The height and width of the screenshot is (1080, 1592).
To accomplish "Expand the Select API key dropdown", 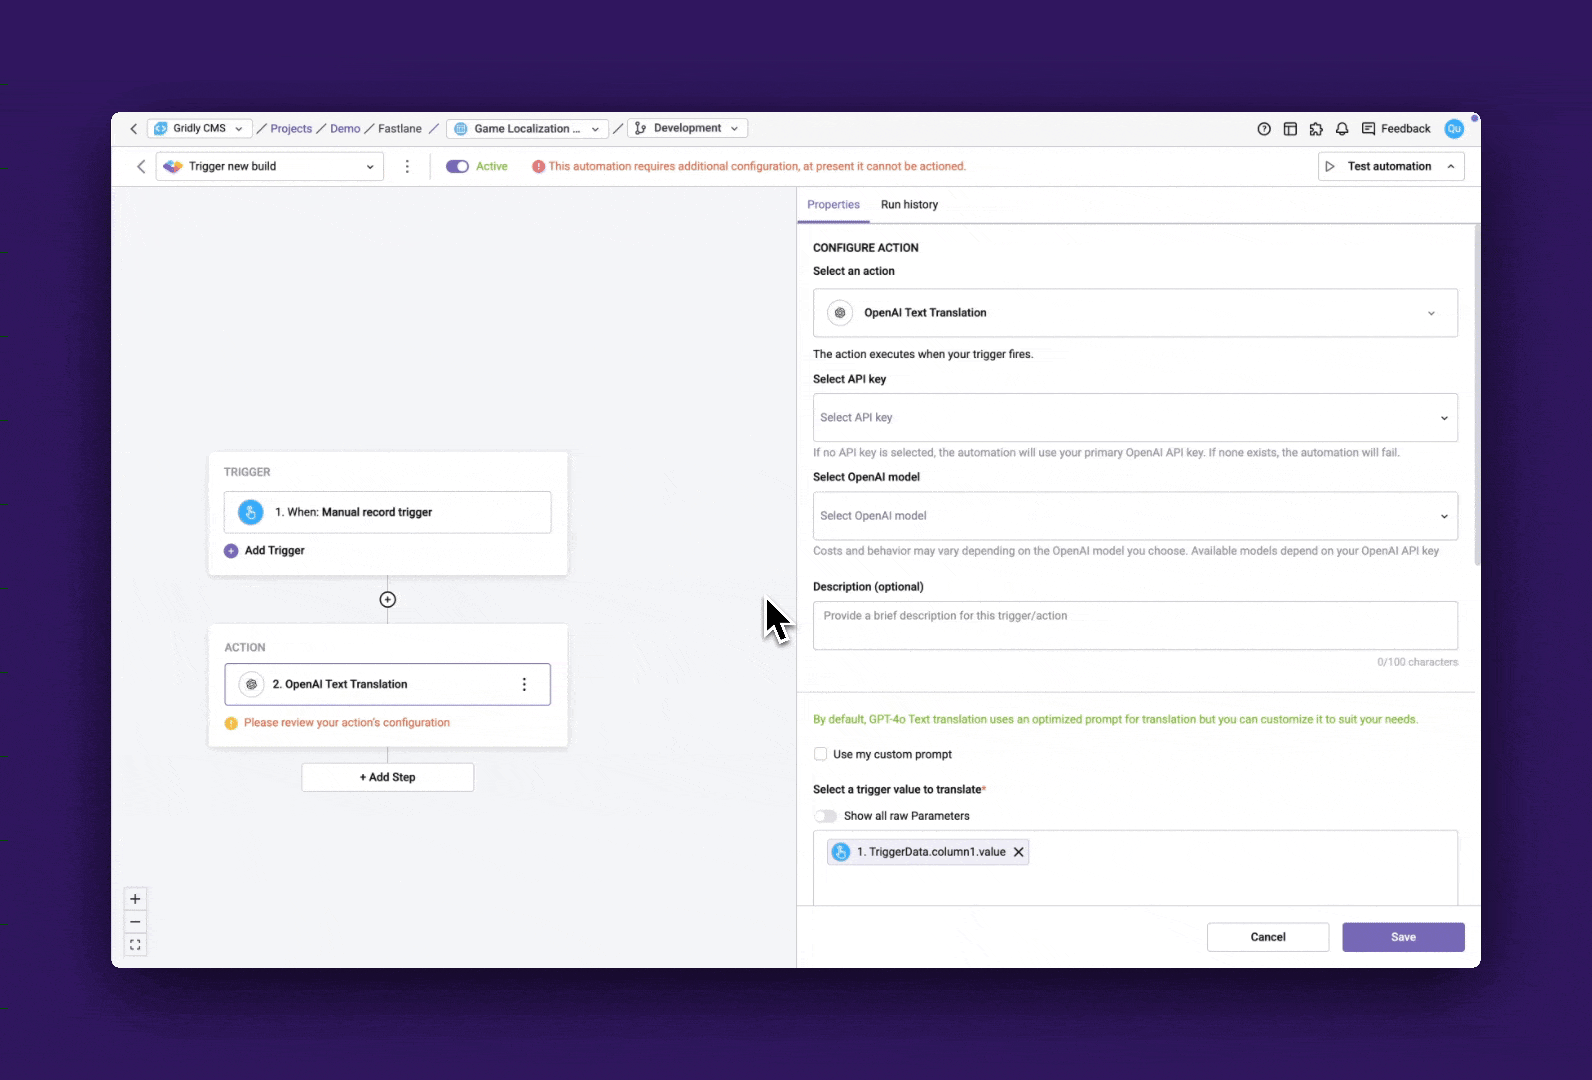I will (1134, 418).
